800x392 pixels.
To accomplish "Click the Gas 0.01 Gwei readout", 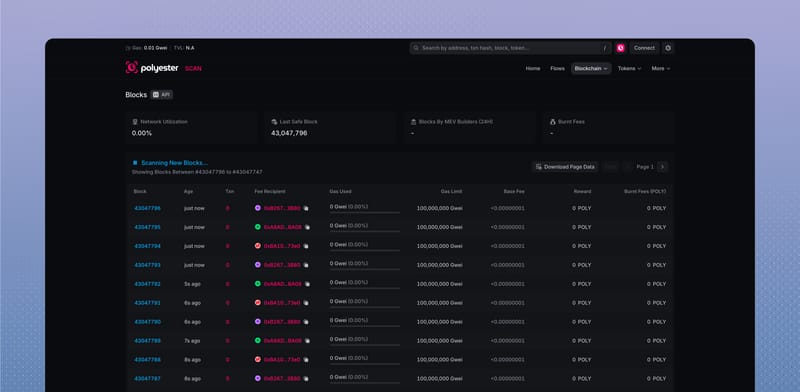I will point(147,48).
